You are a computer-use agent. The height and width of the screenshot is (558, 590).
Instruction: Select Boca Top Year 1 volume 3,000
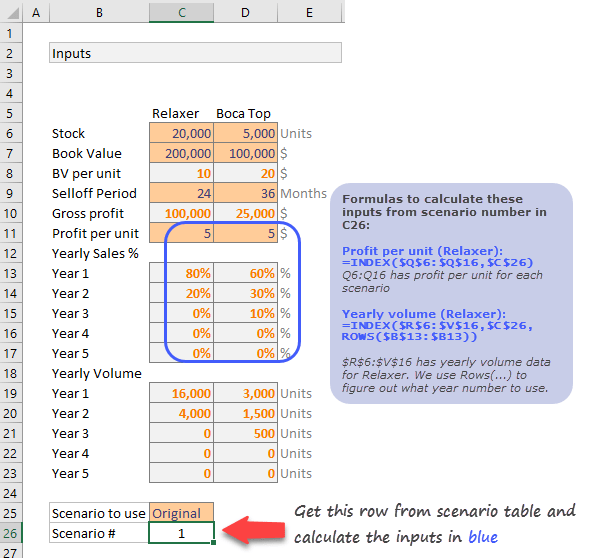click(x=245, y=393)
